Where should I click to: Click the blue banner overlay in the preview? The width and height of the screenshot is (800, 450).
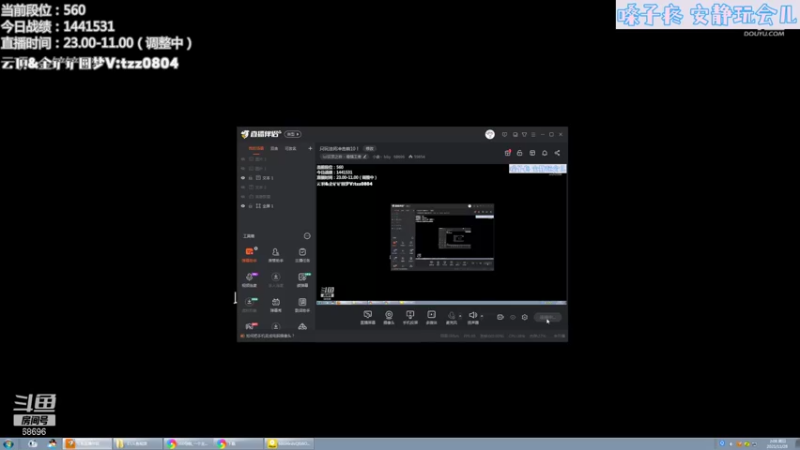pos(538,169)
